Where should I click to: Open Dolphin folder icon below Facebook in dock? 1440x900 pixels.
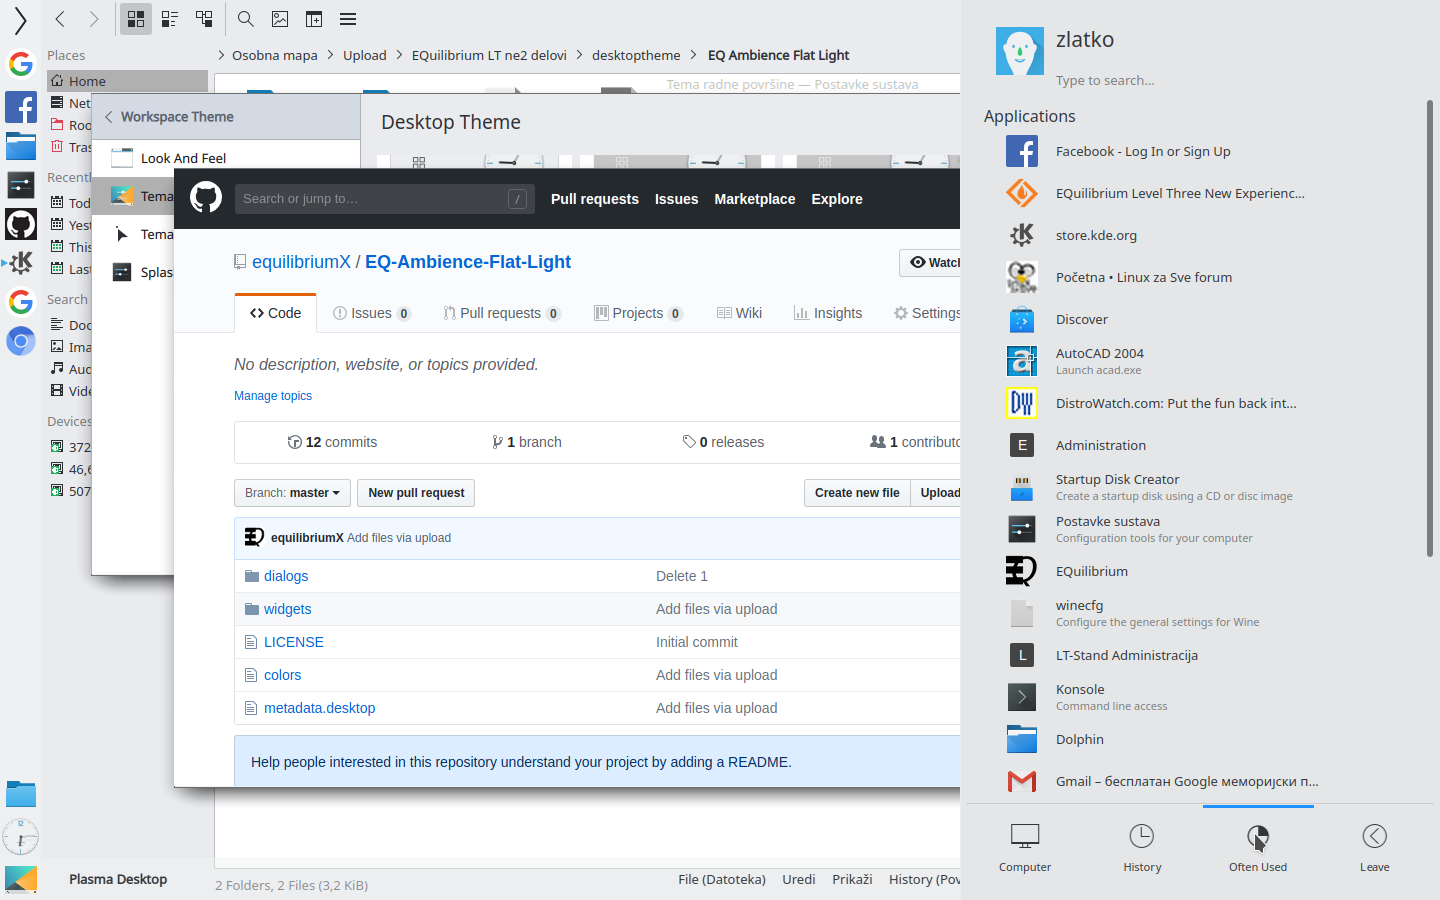point(21,146)
